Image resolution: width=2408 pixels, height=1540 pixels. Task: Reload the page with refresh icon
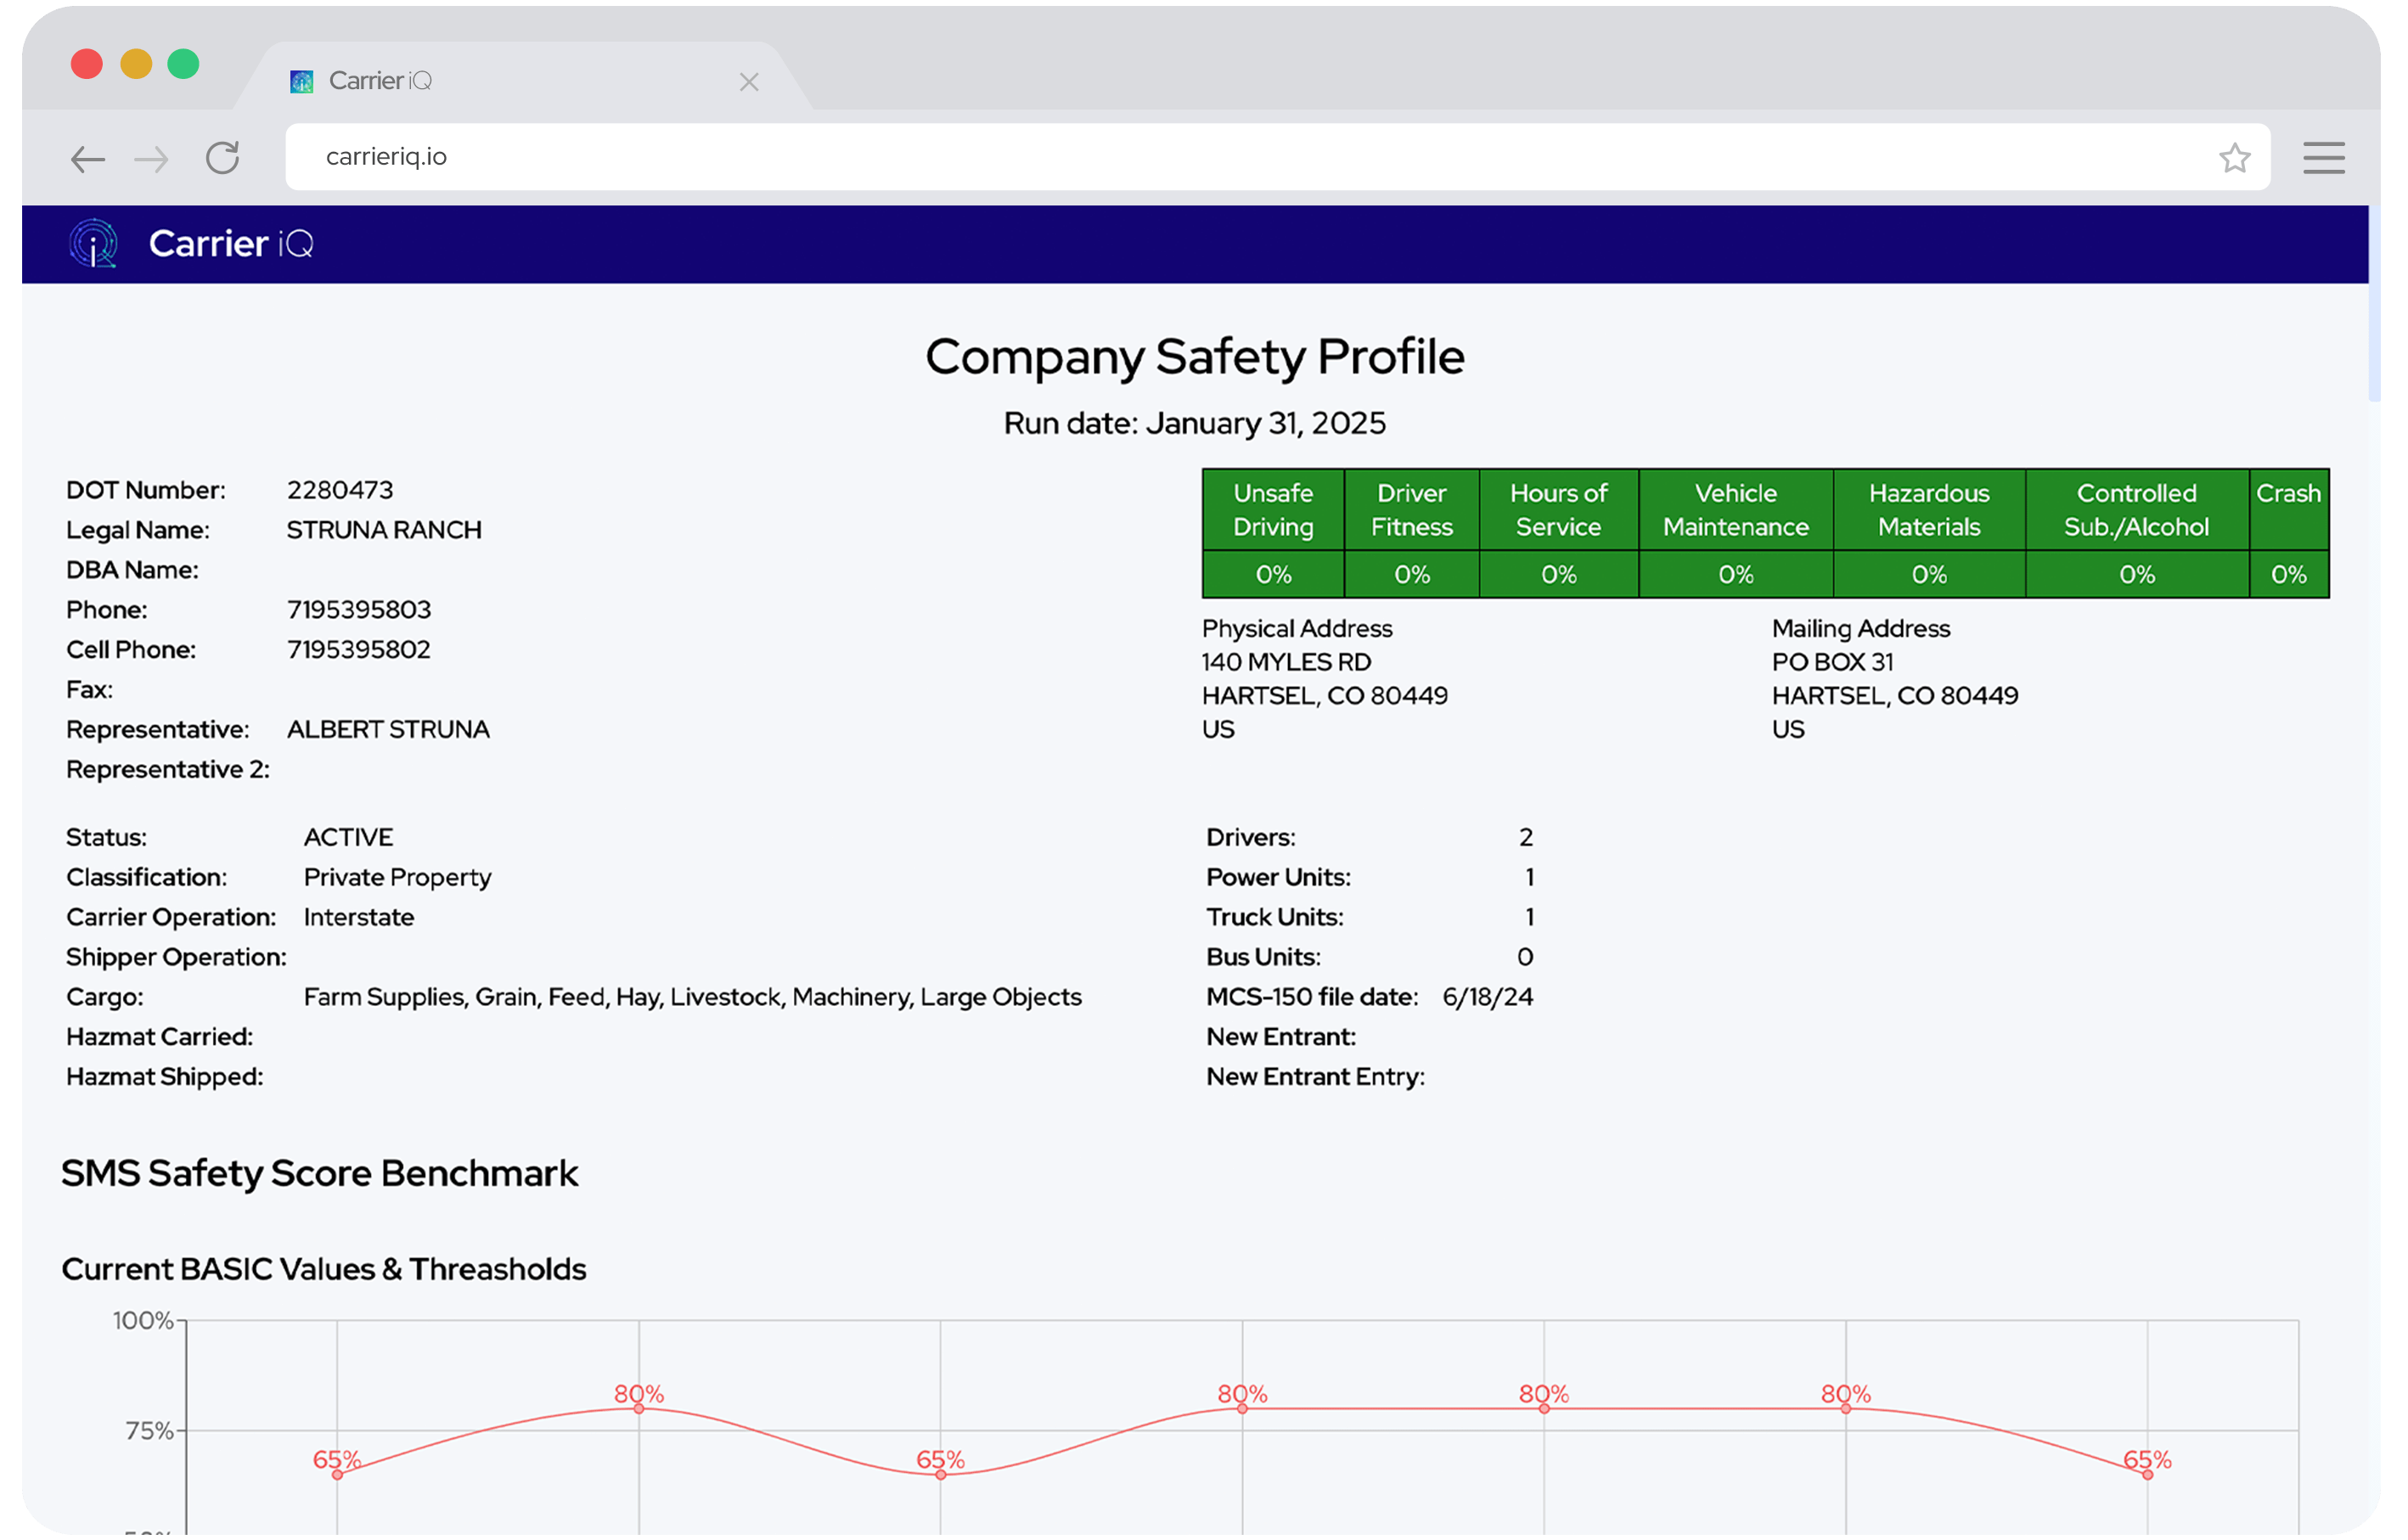pos(222,157)
